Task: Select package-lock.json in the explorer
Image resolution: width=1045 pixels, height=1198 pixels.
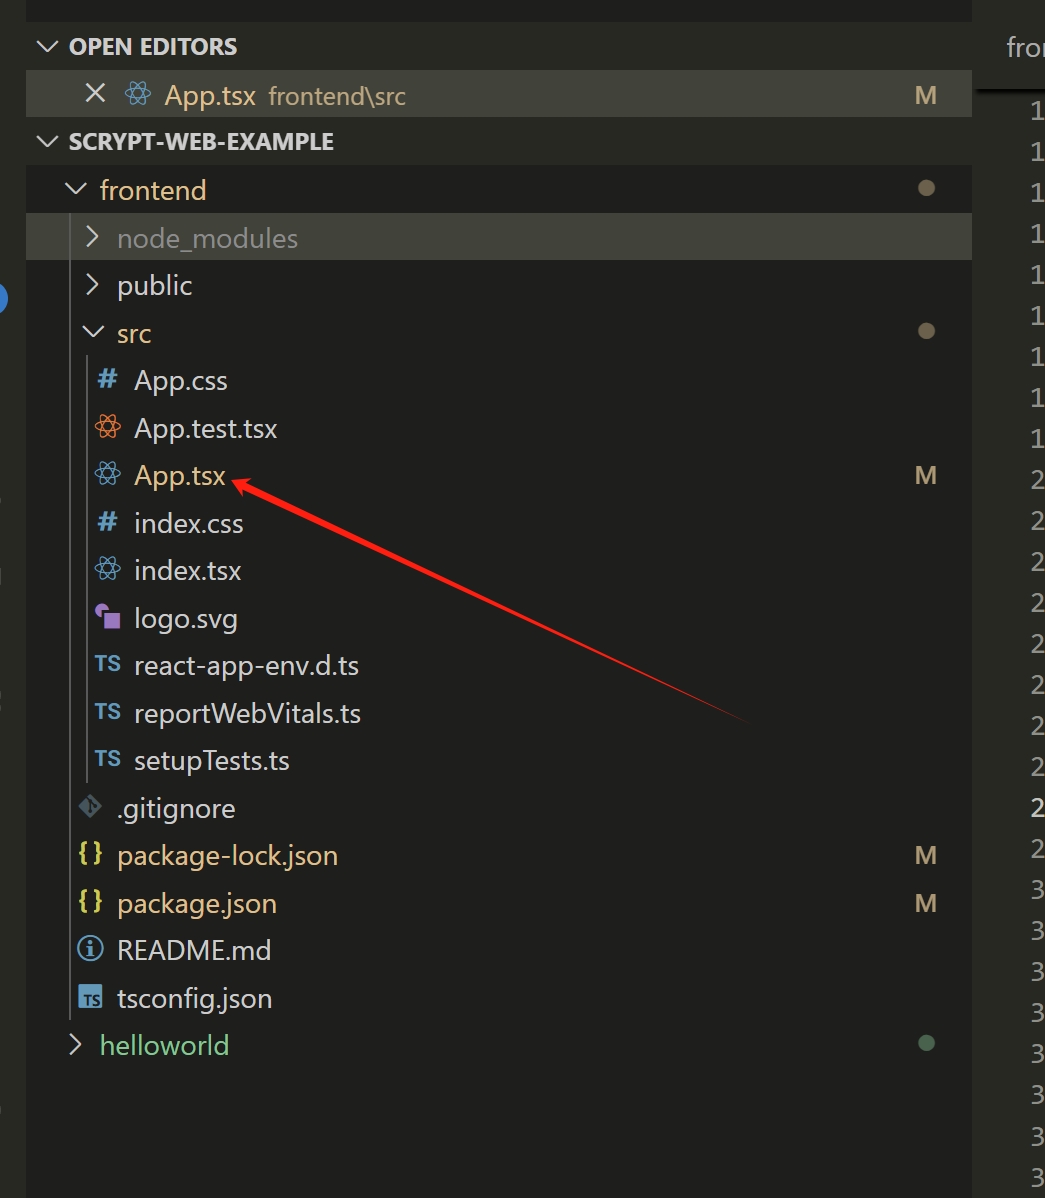Action: coord(227,856)
